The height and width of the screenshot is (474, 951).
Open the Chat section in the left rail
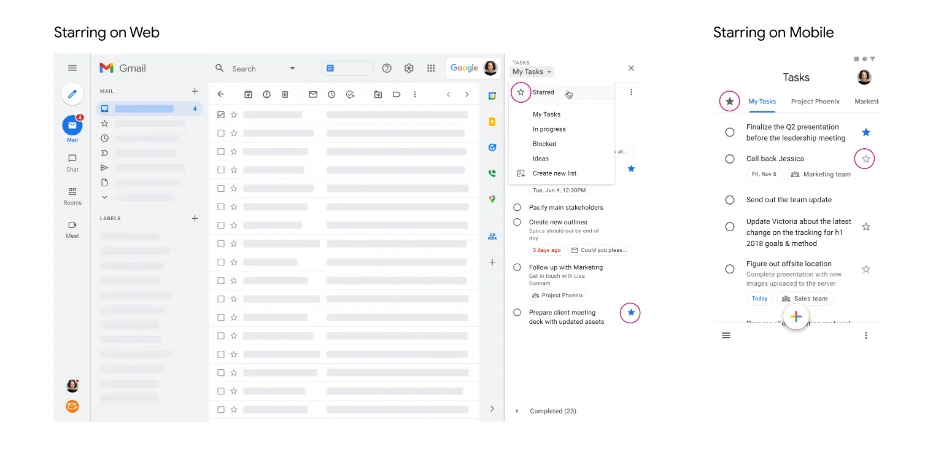point(72,162)
